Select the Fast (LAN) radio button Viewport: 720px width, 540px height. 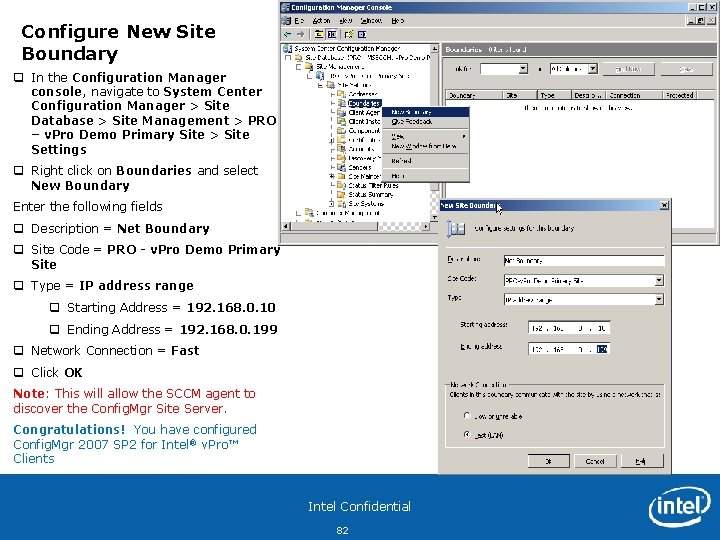pos(467,434)
